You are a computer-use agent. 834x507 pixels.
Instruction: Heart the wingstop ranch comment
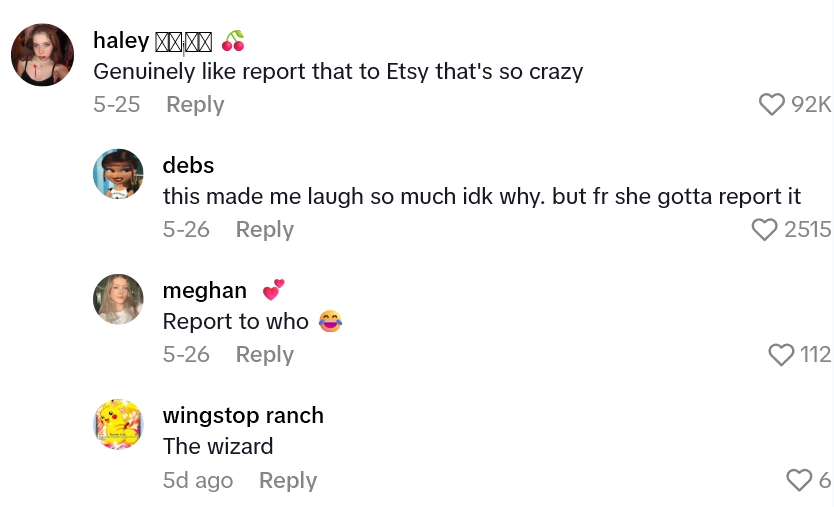click(799, 480)
